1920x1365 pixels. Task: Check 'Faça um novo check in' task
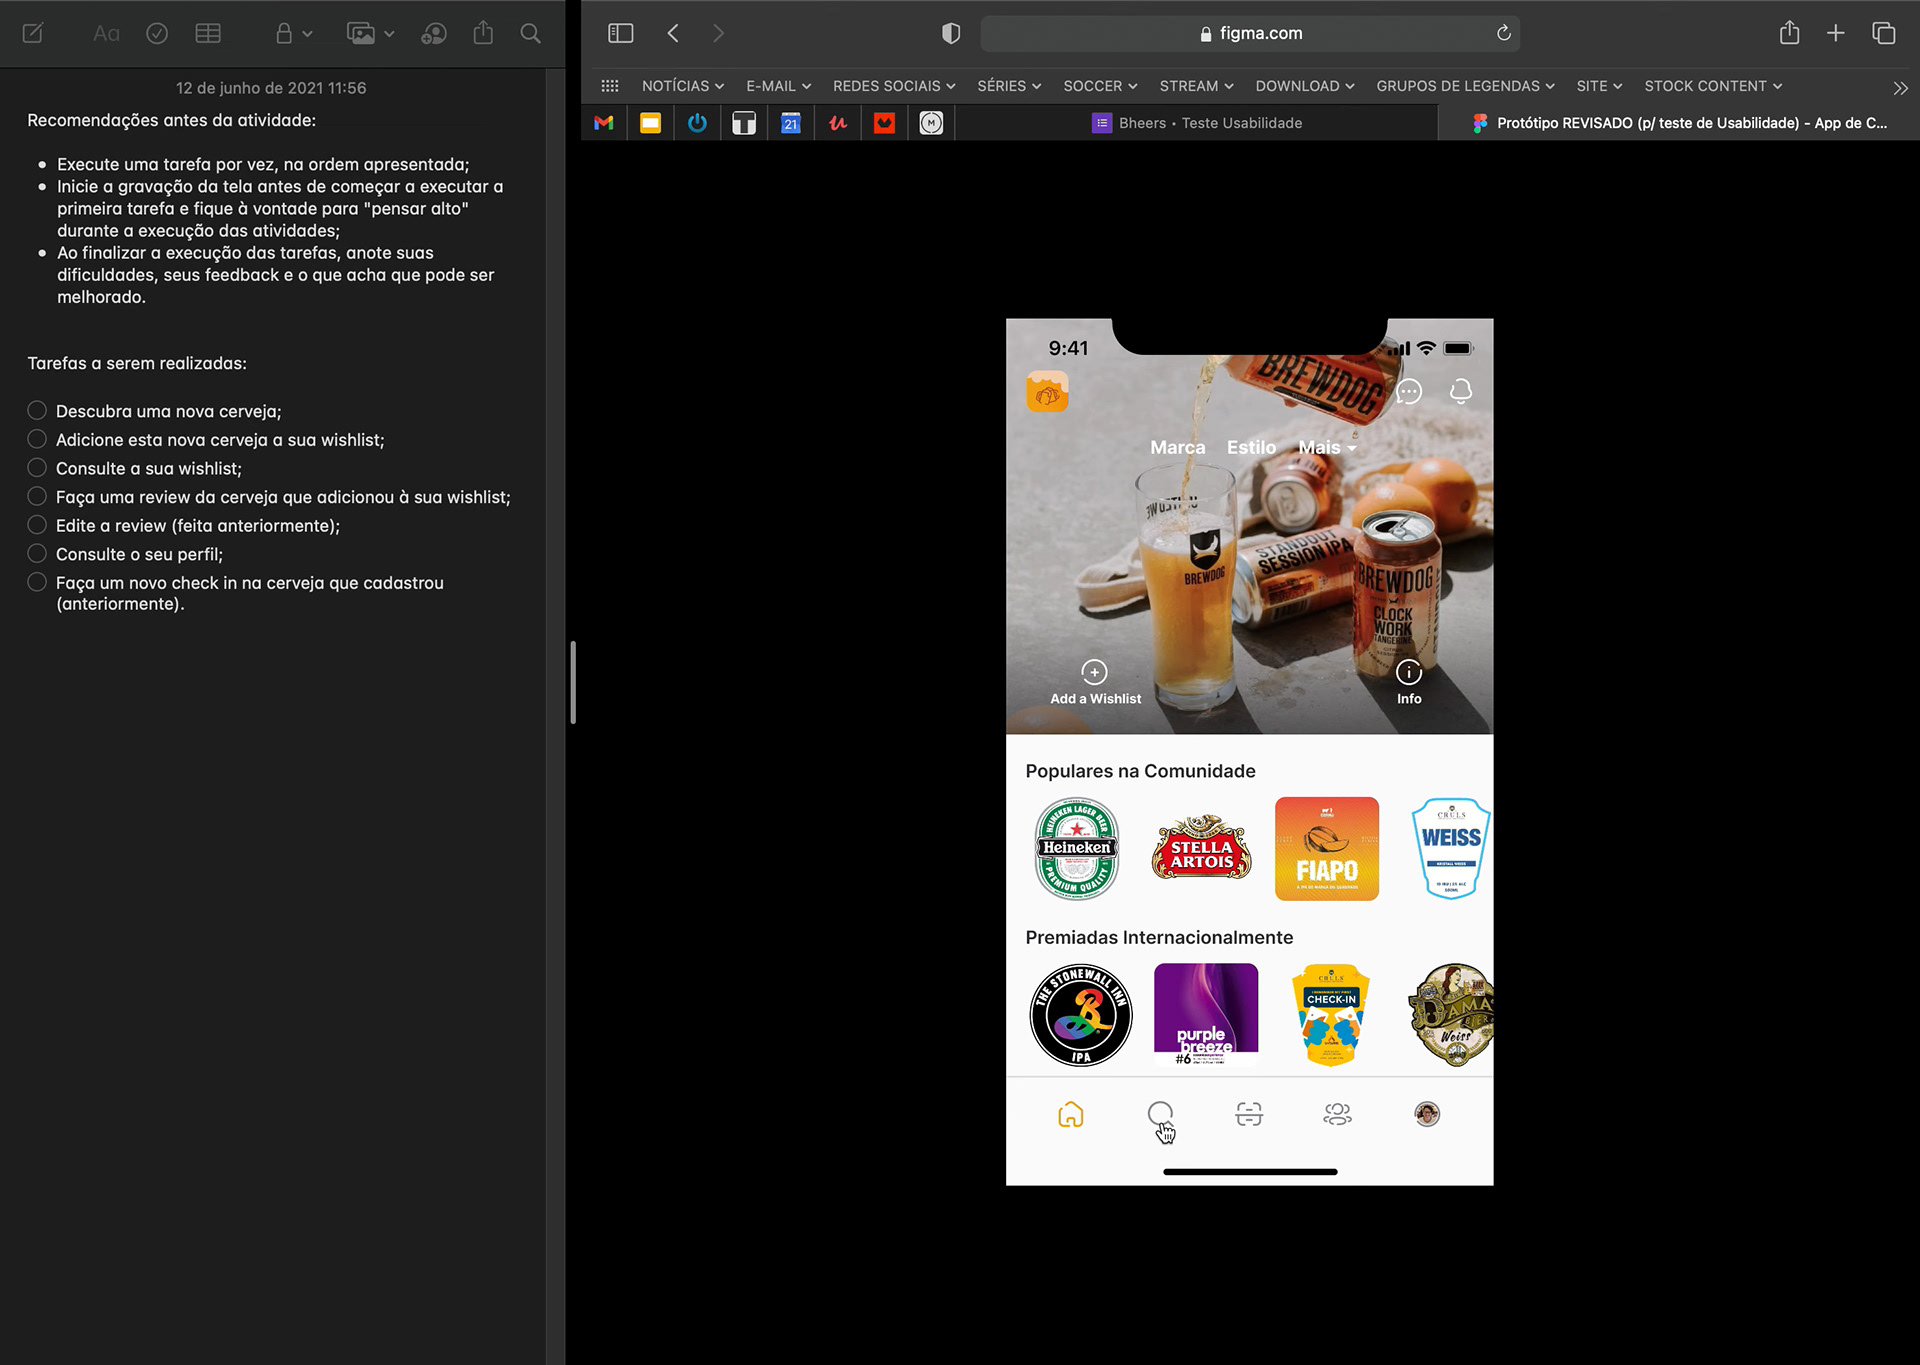(37, 582)
